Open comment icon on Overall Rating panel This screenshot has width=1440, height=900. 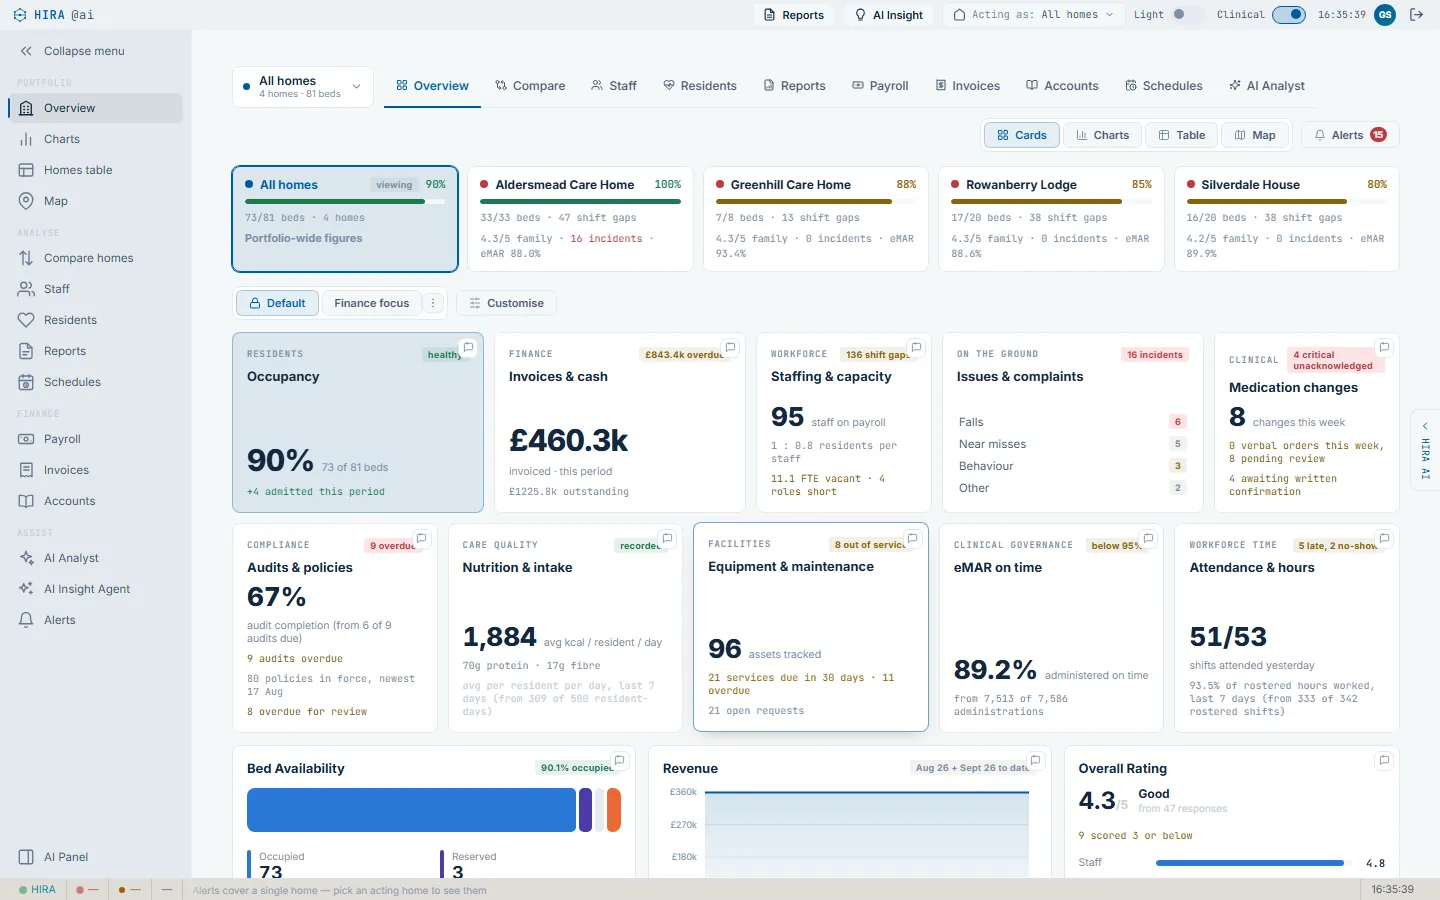tap(1384, 761)
